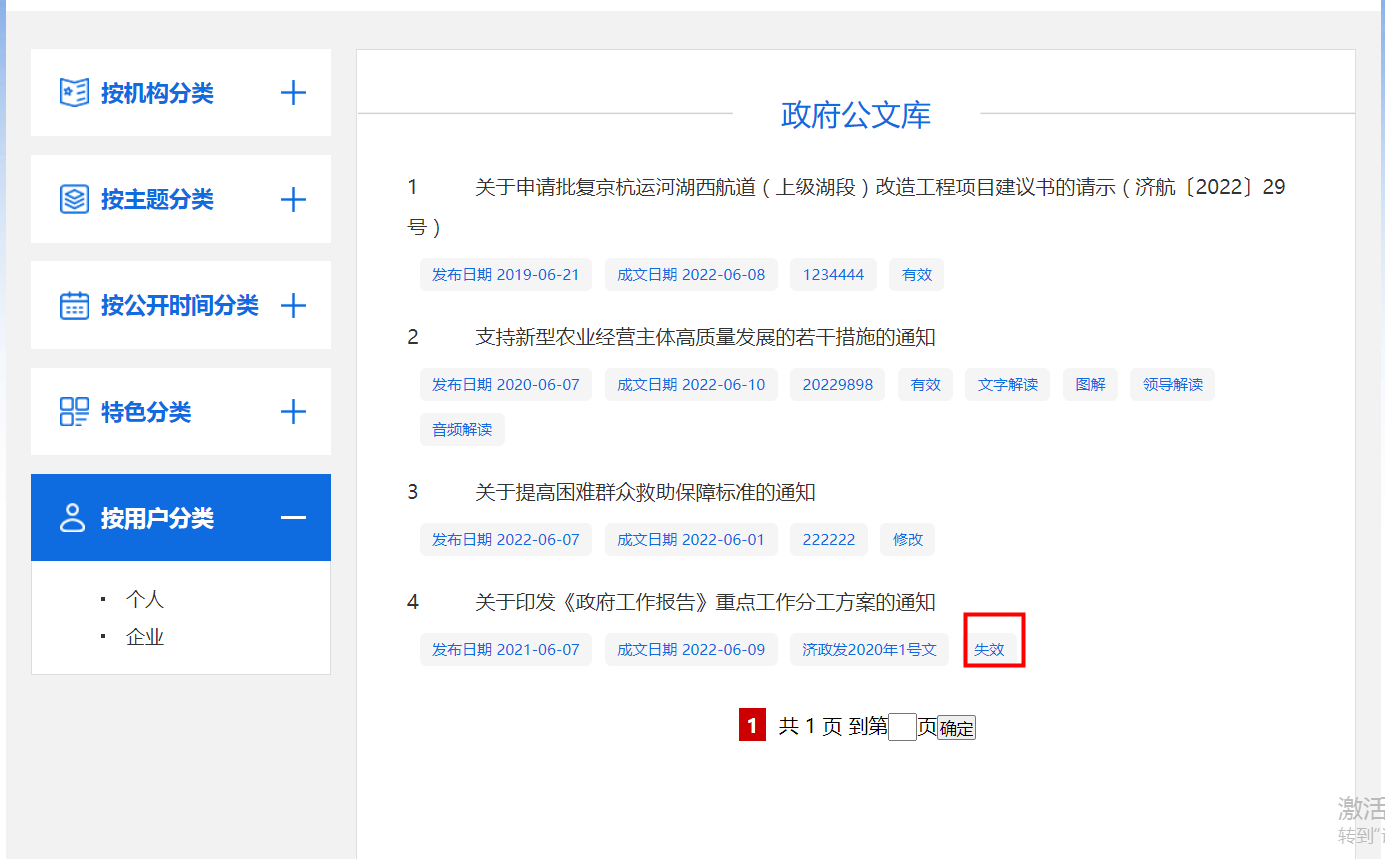Expand 按公开时间分类 with plus sign
Viewport: 1385px width, 859px height.
click(x=293, y=305)
